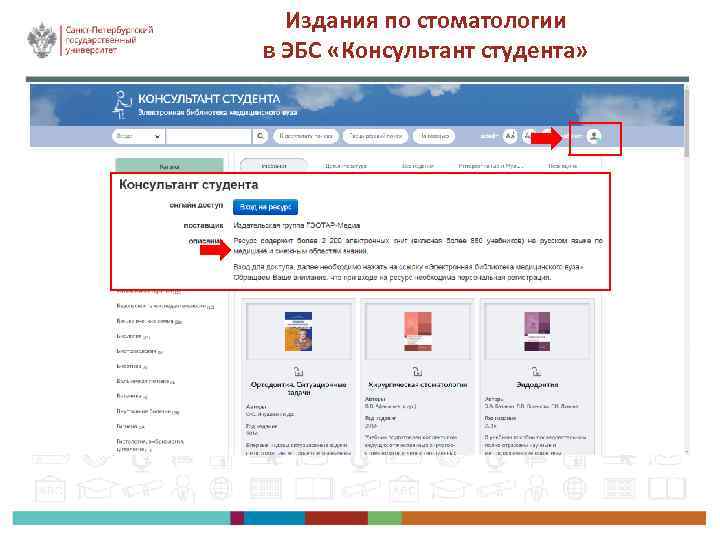Select Гигиена in the sidebar catalog
The image size is (720, 540).
click(130, 427)
